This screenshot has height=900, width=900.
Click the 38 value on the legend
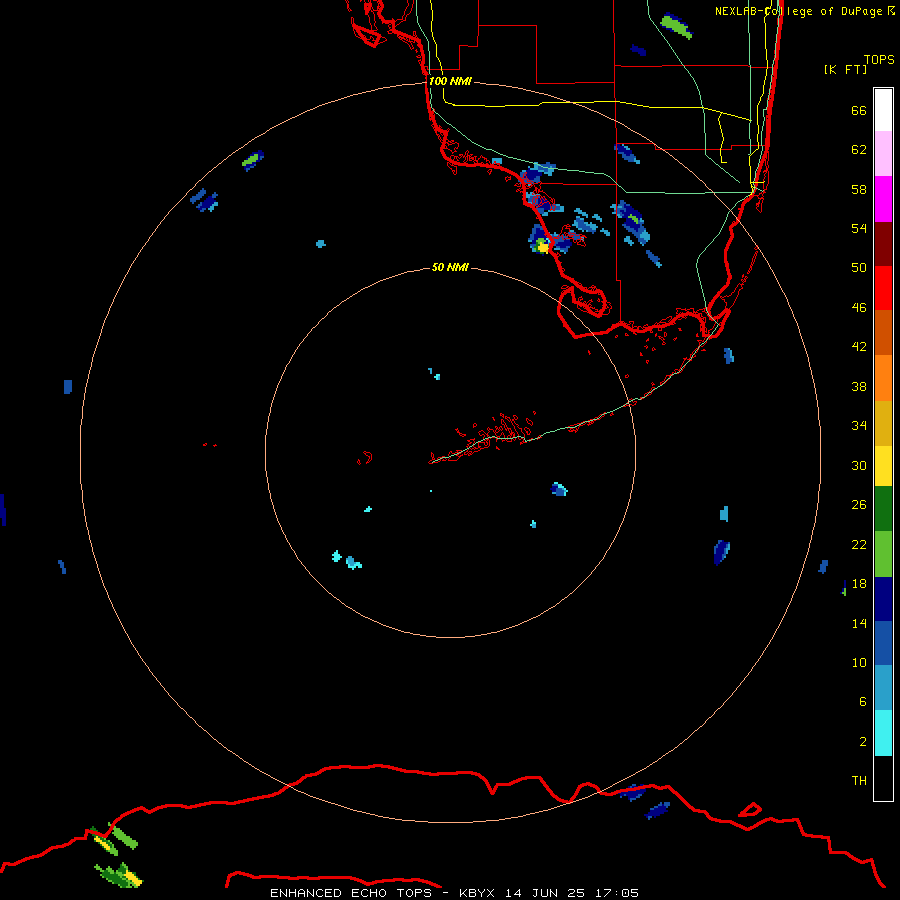click(859, 386)
